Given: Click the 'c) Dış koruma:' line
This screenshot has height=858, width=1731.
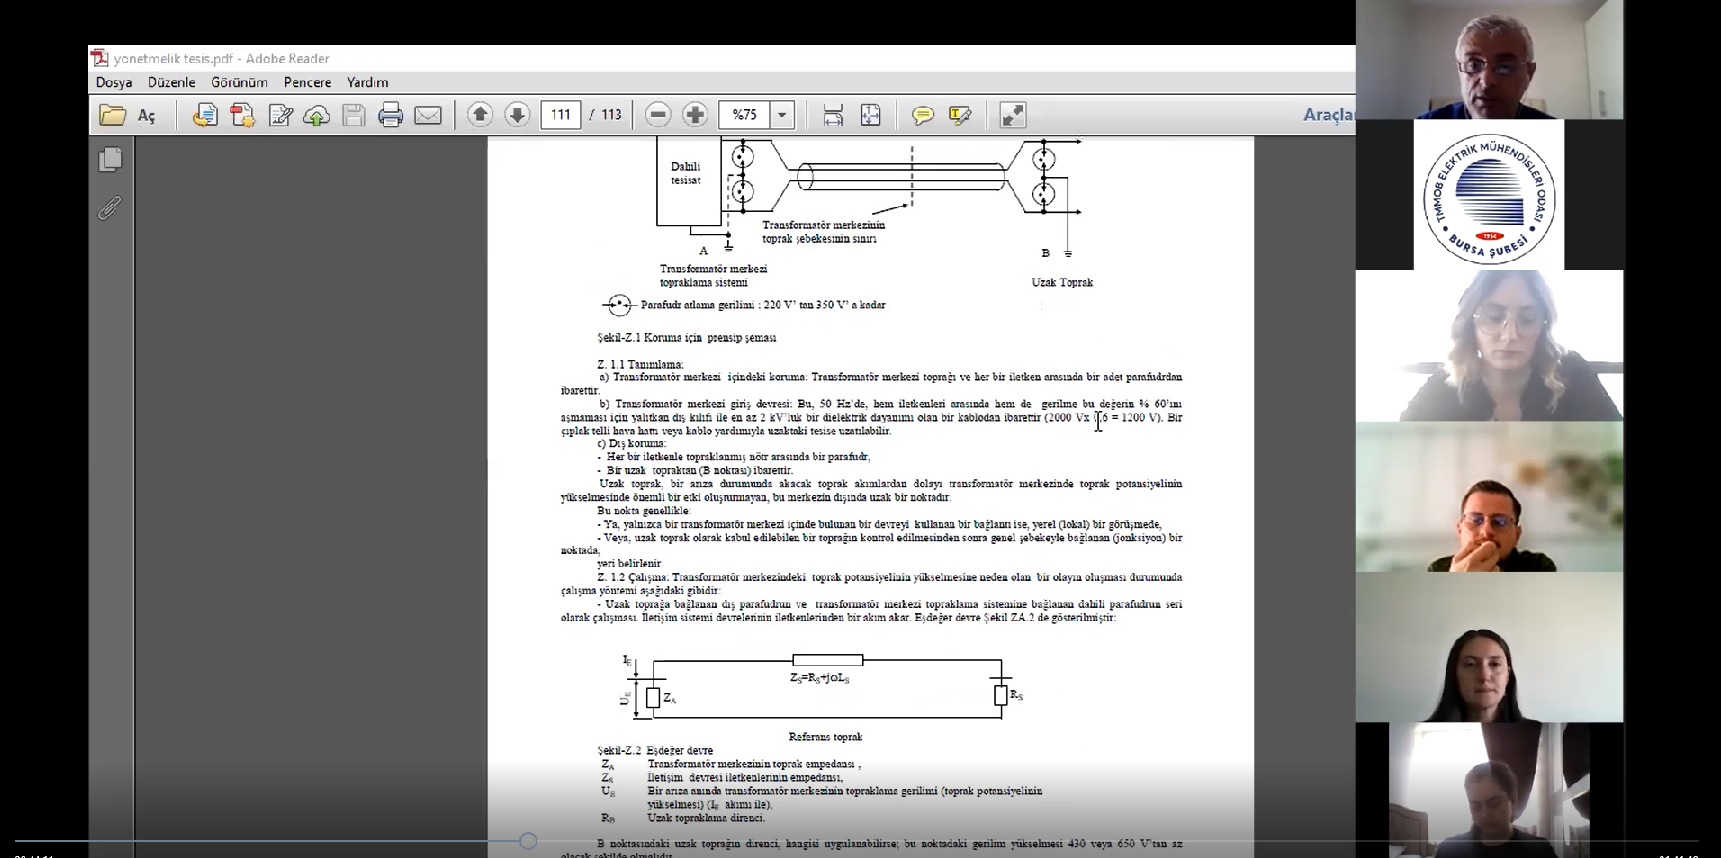Looking at the screenshot, I should coord(632,444).
